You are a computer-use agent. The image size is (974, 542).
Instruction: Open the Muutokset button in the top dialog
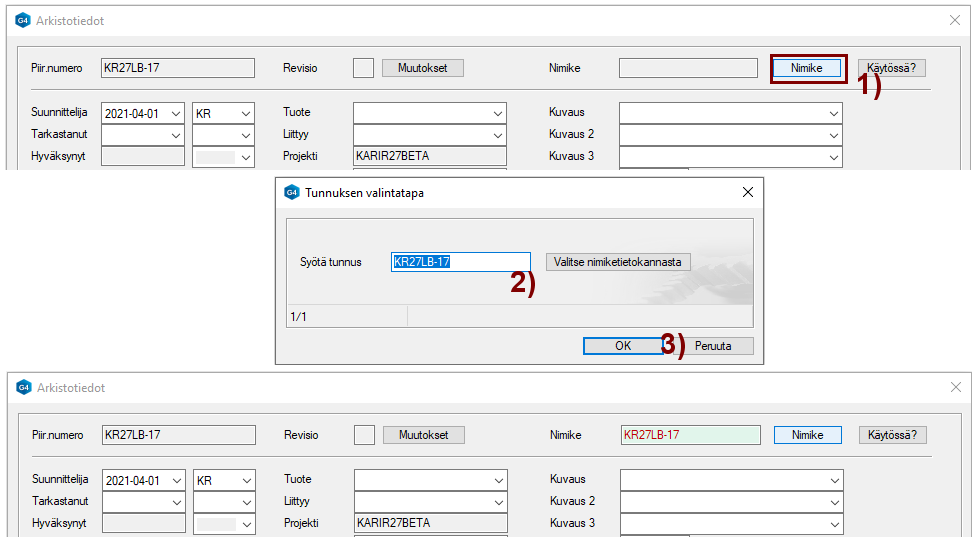point(422,68)
